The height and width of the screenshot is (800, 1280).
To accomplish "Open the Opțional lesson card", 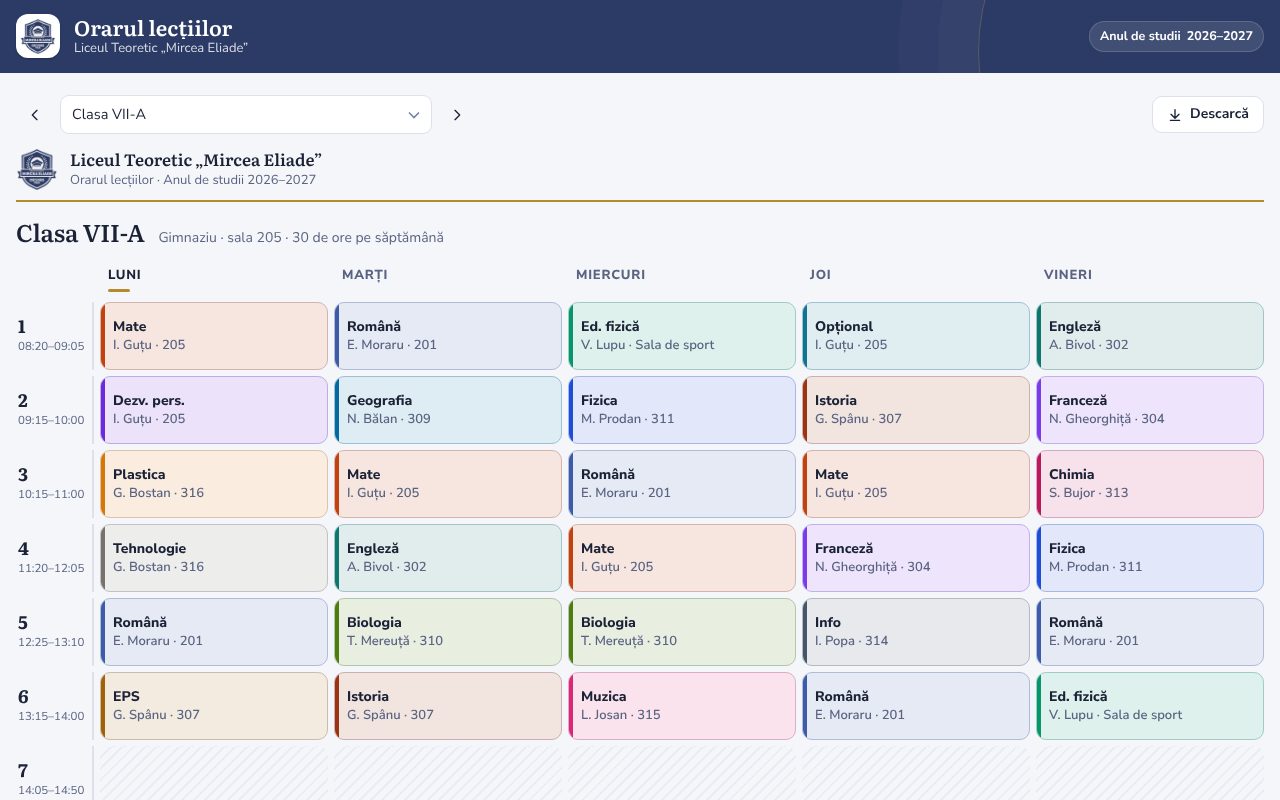I will [916, 336].
